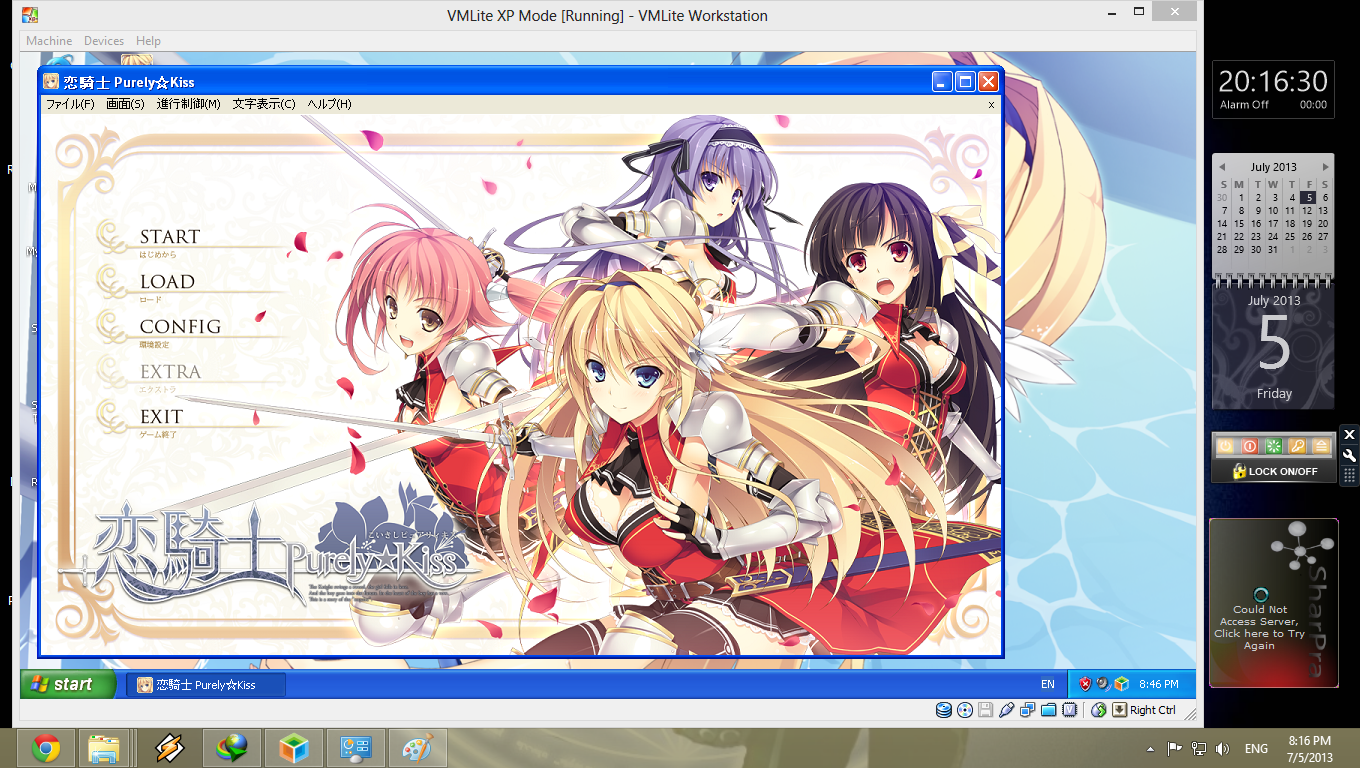Close the shutdown gadget with X
This screenshot has height=768, width=1360.
point(1349,434)
